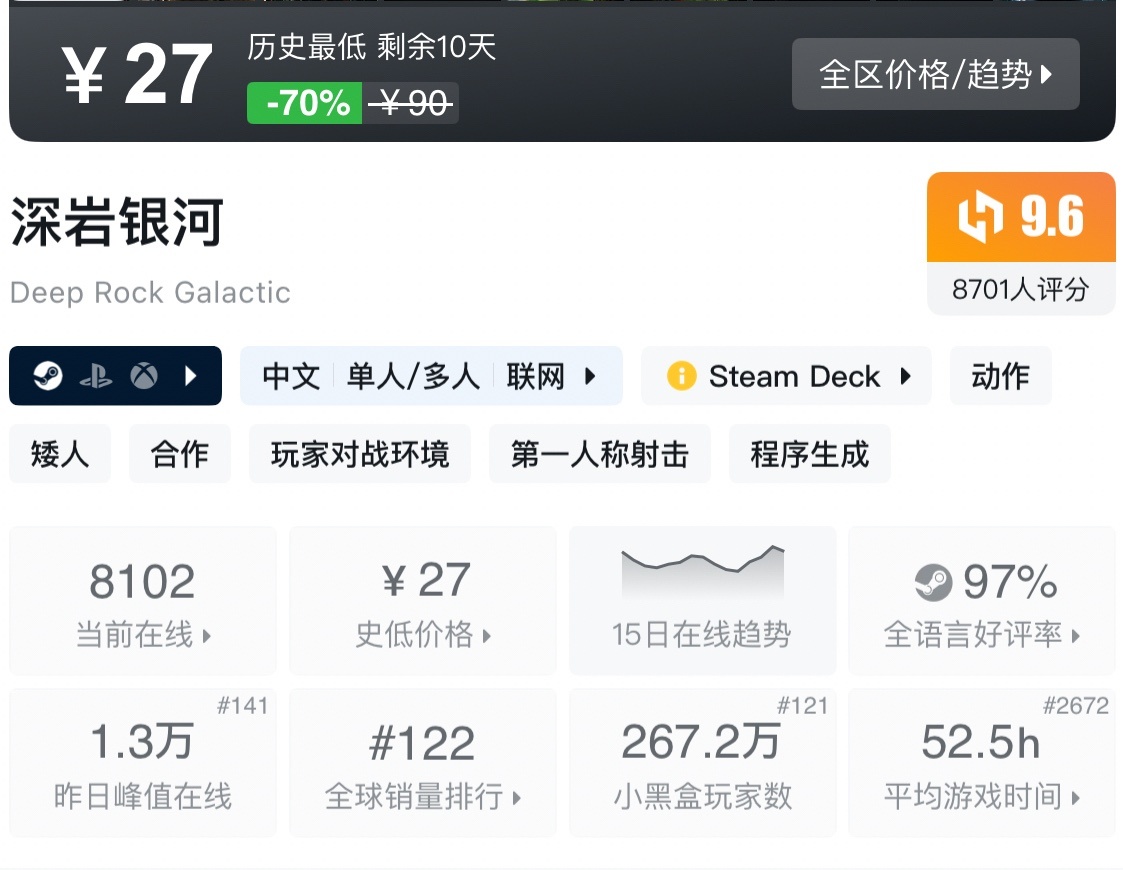Expand language and multiplayer info arrow
Viewport: 1123px width, 870px height.
590,376
